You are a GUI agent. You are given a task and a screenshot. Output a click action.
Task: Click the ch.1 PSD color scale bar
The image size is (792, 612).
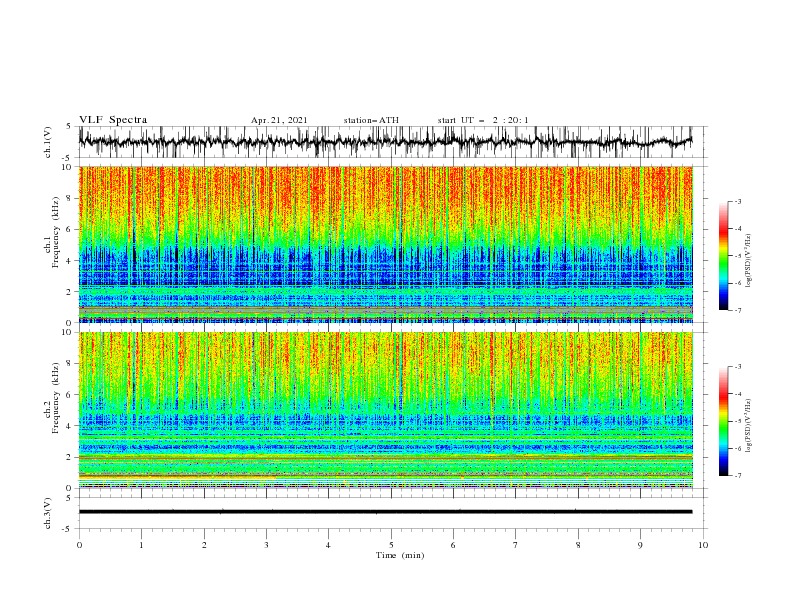pos(723,256)
